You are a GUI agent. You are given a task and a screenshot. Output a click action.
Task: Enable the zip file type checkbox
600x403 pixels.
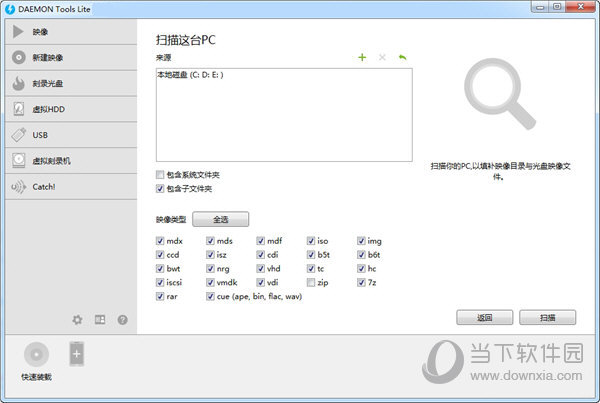(x=311, y=282)
